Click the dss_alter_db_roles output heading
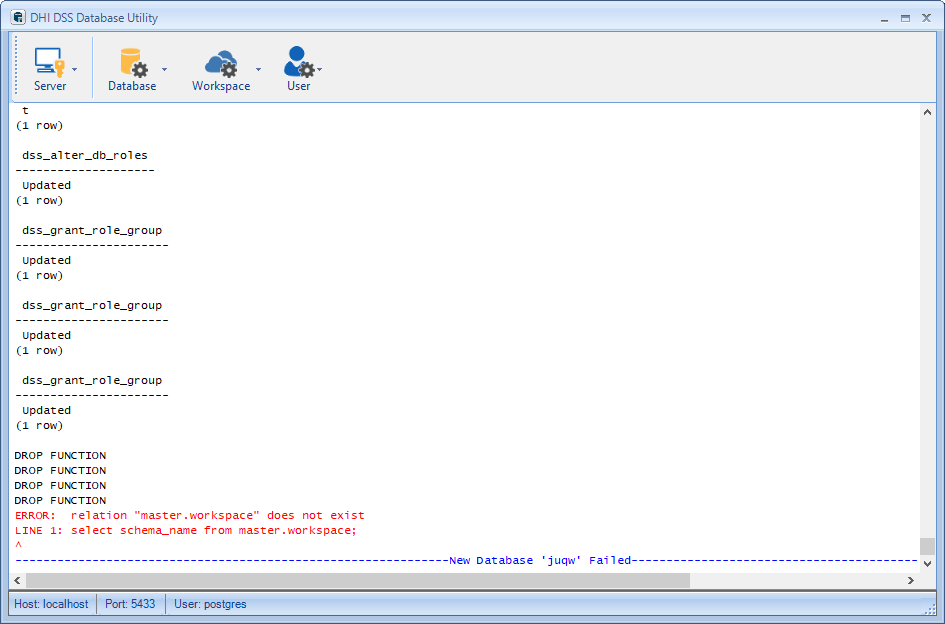The image size is (945, 624). (85, 156)
